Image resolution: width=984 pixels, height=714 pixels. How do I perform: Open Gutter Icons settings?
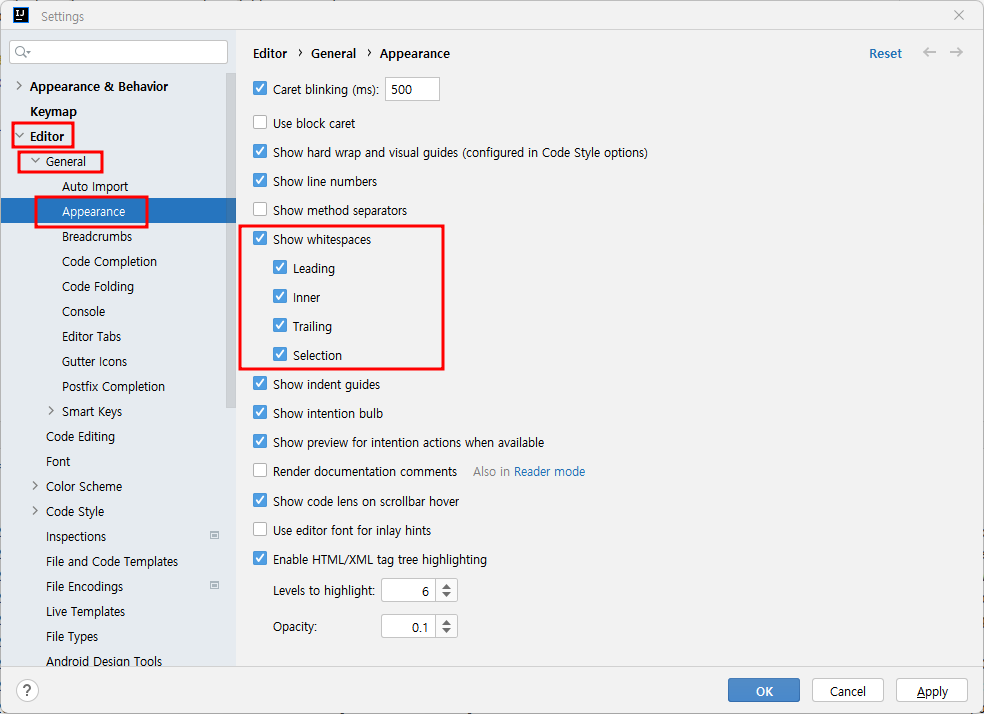(94, 362)
